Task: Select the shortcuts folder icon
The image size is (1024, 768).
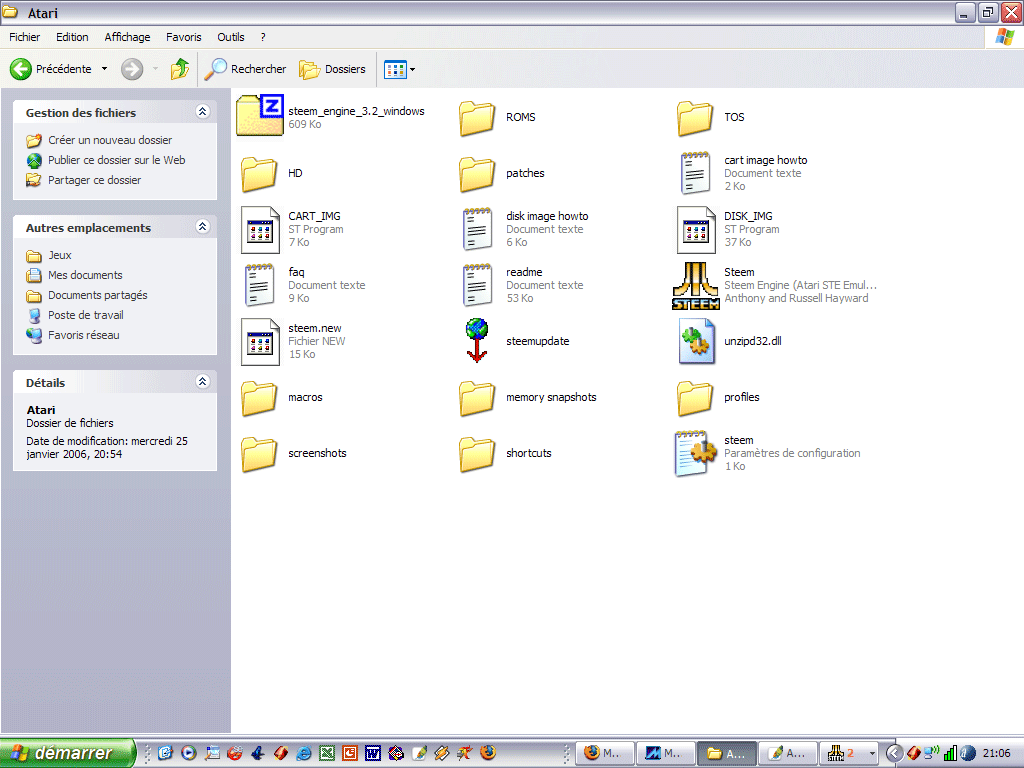Action: [x=477, y=455]
